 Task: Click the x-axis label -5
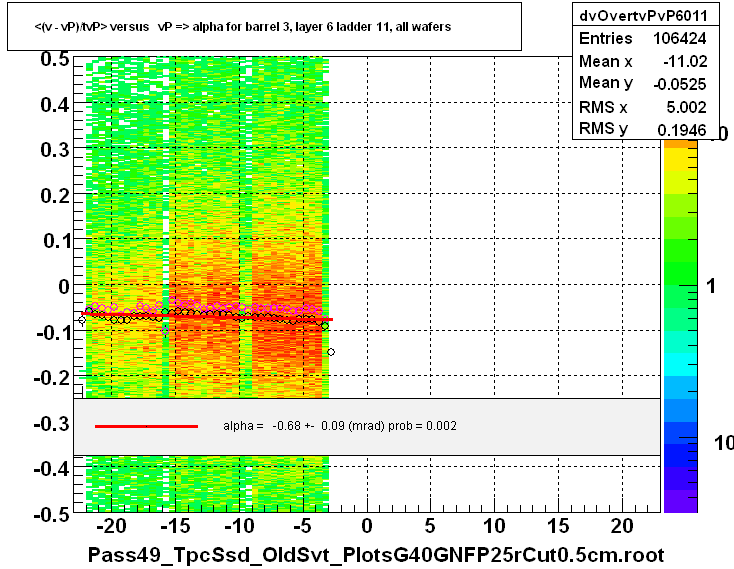coord(303,526)
